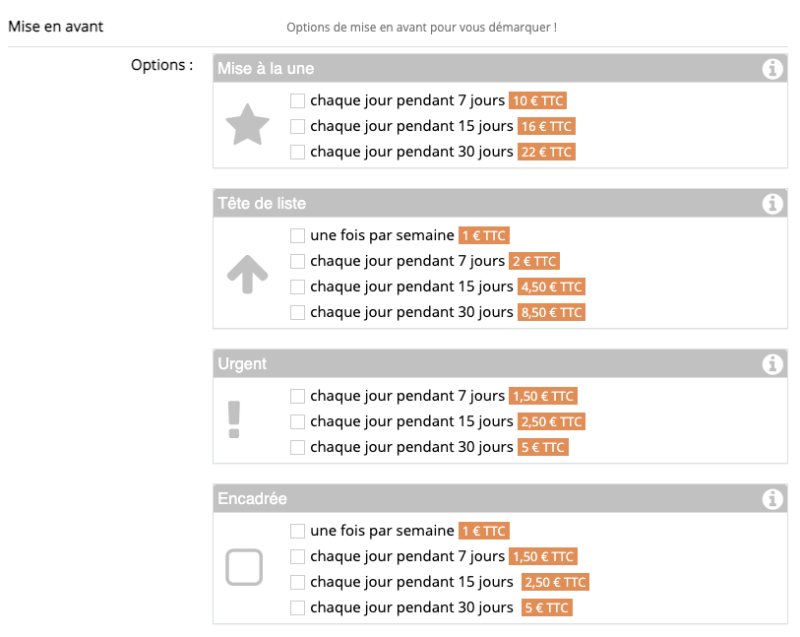Check Mise à la une 7 jours option

click(x=297, y=101)
